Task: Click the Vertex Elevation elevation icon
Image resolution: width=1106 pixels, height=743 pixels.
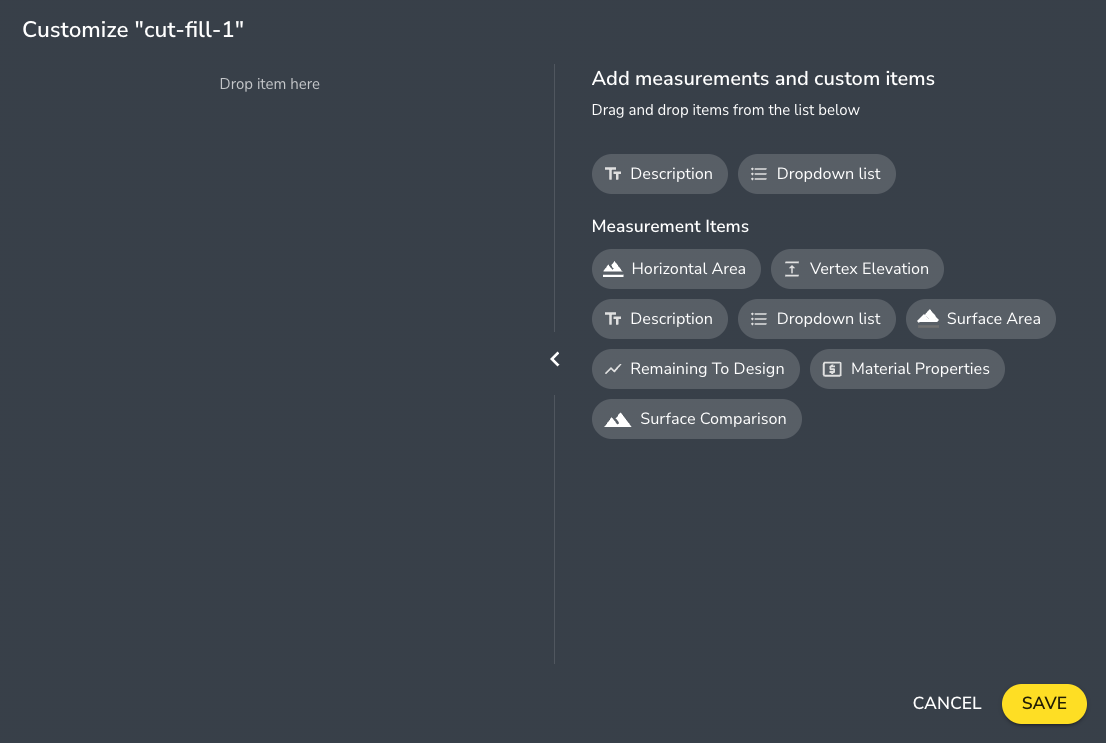Action: pyautogui.click(x=791, y=268)
